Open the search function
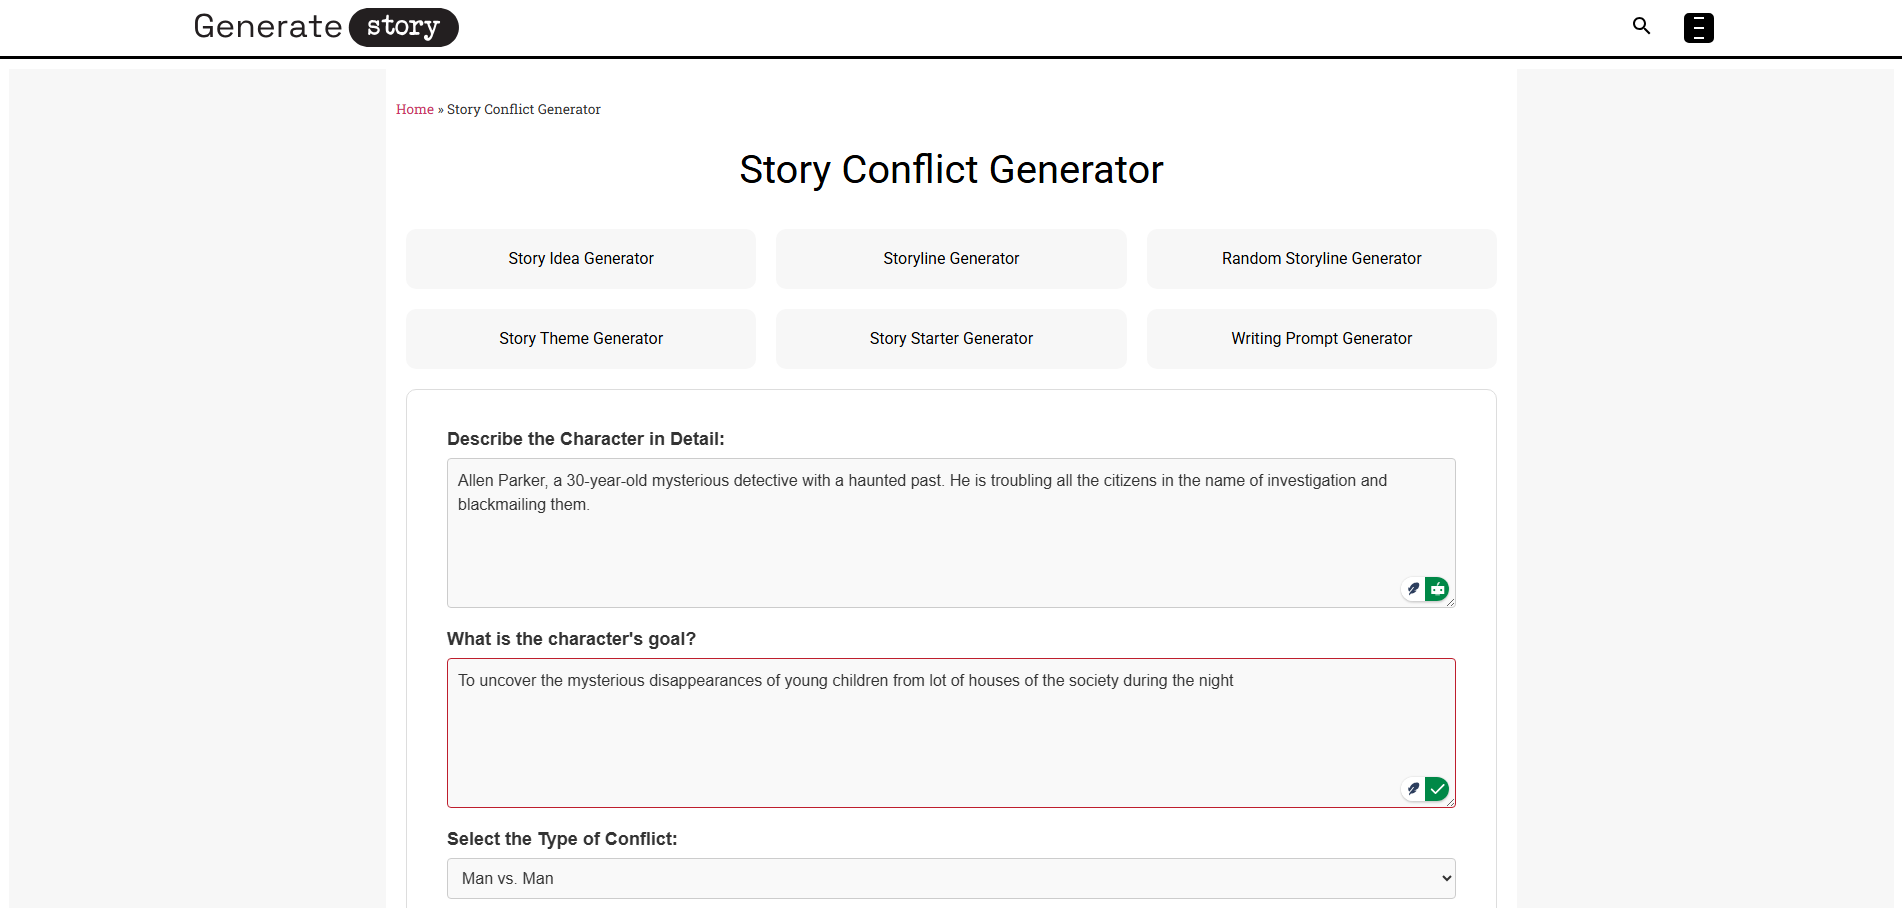Image resolution: width=1902 pixels, height=908 pixels. coord(1641,26)
